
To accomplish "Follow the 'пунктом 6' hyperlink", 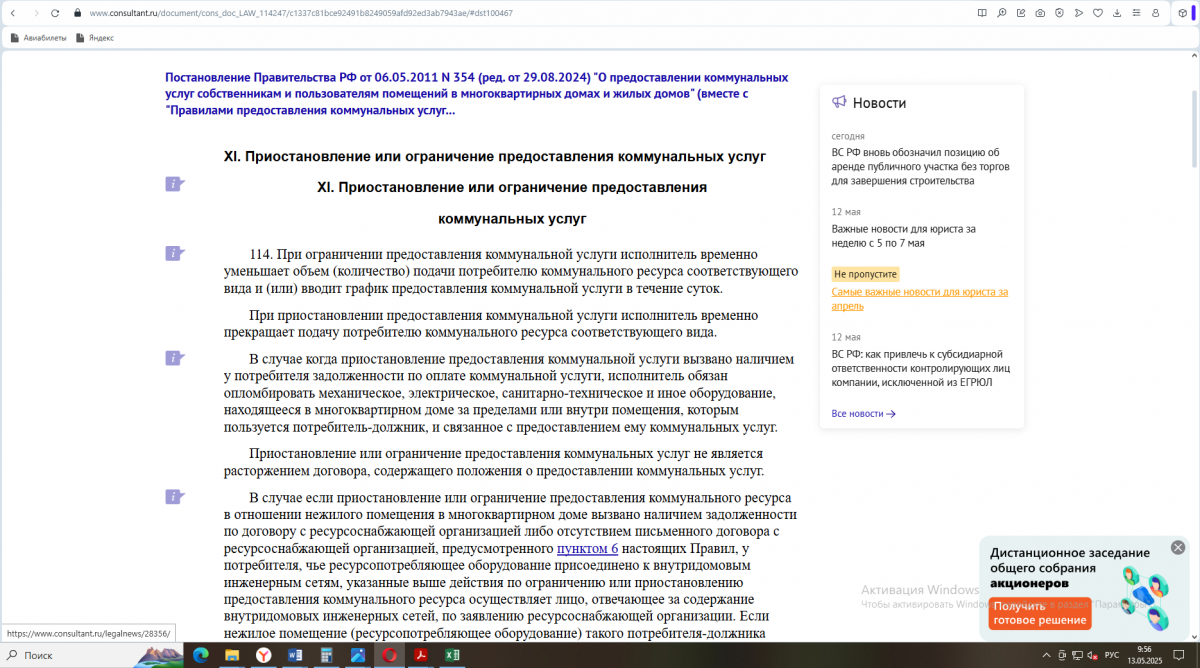I will [x=587, y=548].
